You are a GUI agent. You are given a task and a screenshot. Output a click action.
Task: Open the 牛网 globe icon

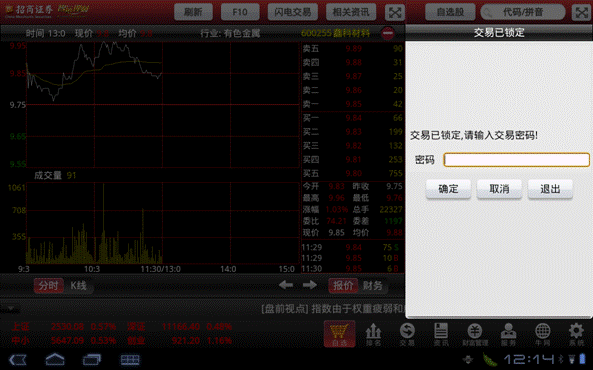click(x=542, y=334)
